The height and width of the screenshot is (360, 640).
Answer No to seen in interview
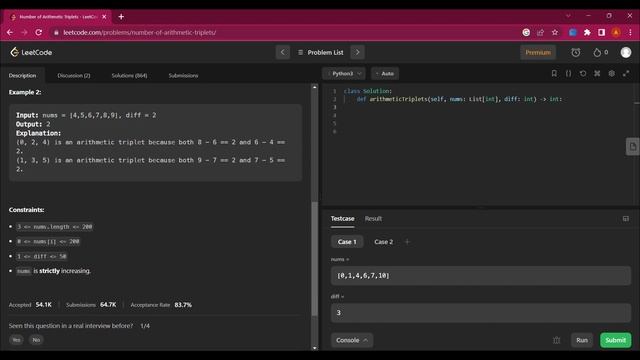(x=36, y=340)
